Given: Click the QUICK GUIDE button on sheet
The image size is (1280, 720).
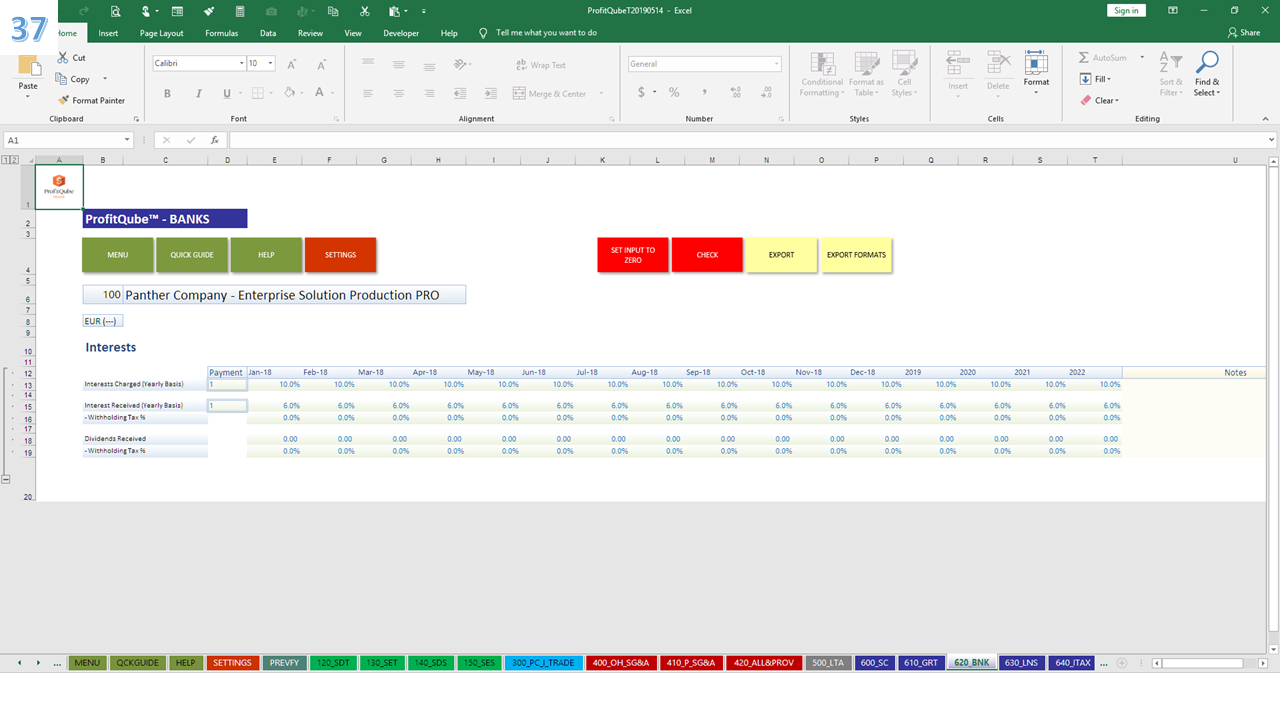Looking at the screenshot, I should coord(192,255).
